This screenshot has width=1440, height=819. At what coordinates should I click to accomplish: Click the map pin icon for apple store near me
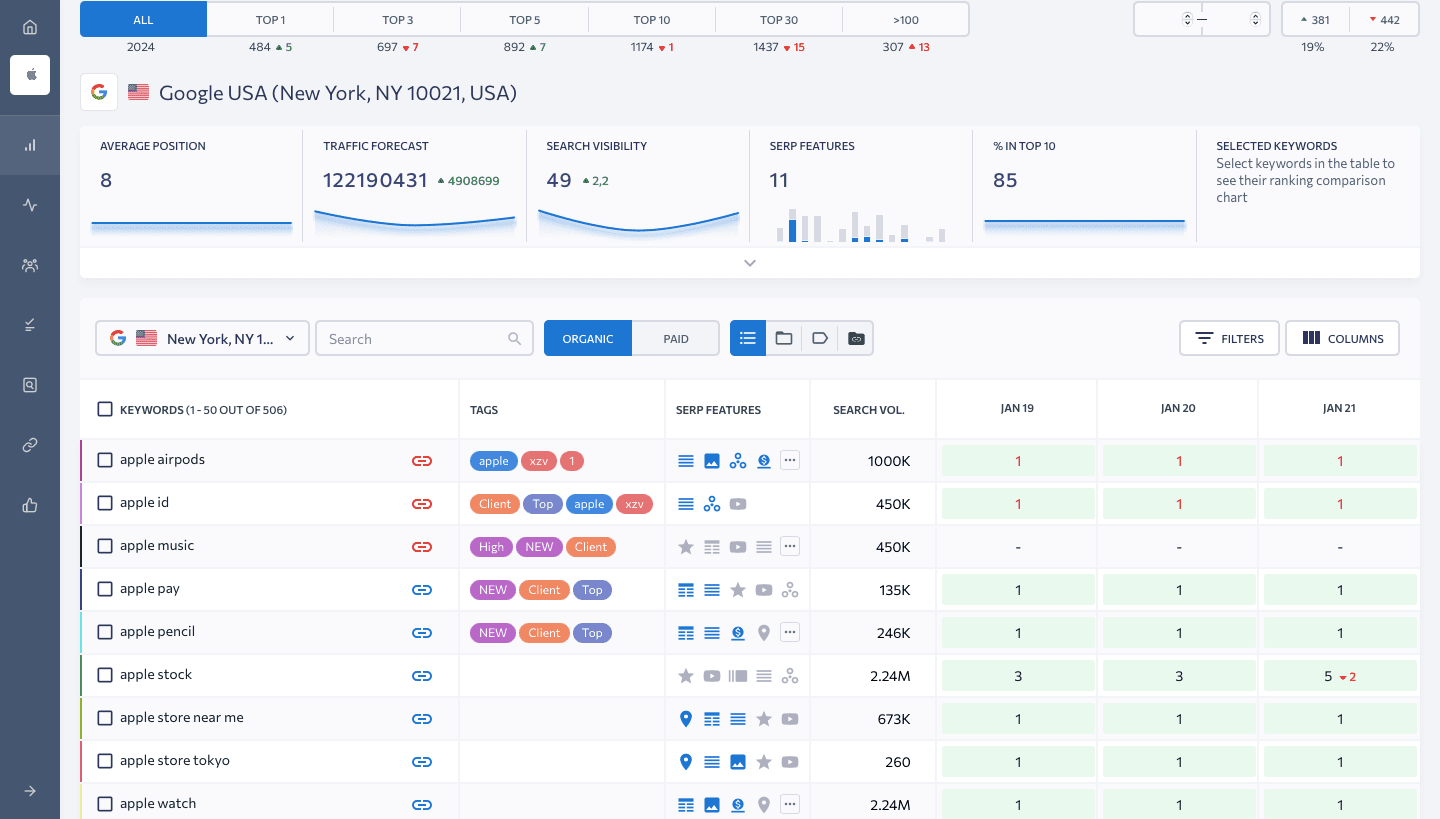(686, 719)
